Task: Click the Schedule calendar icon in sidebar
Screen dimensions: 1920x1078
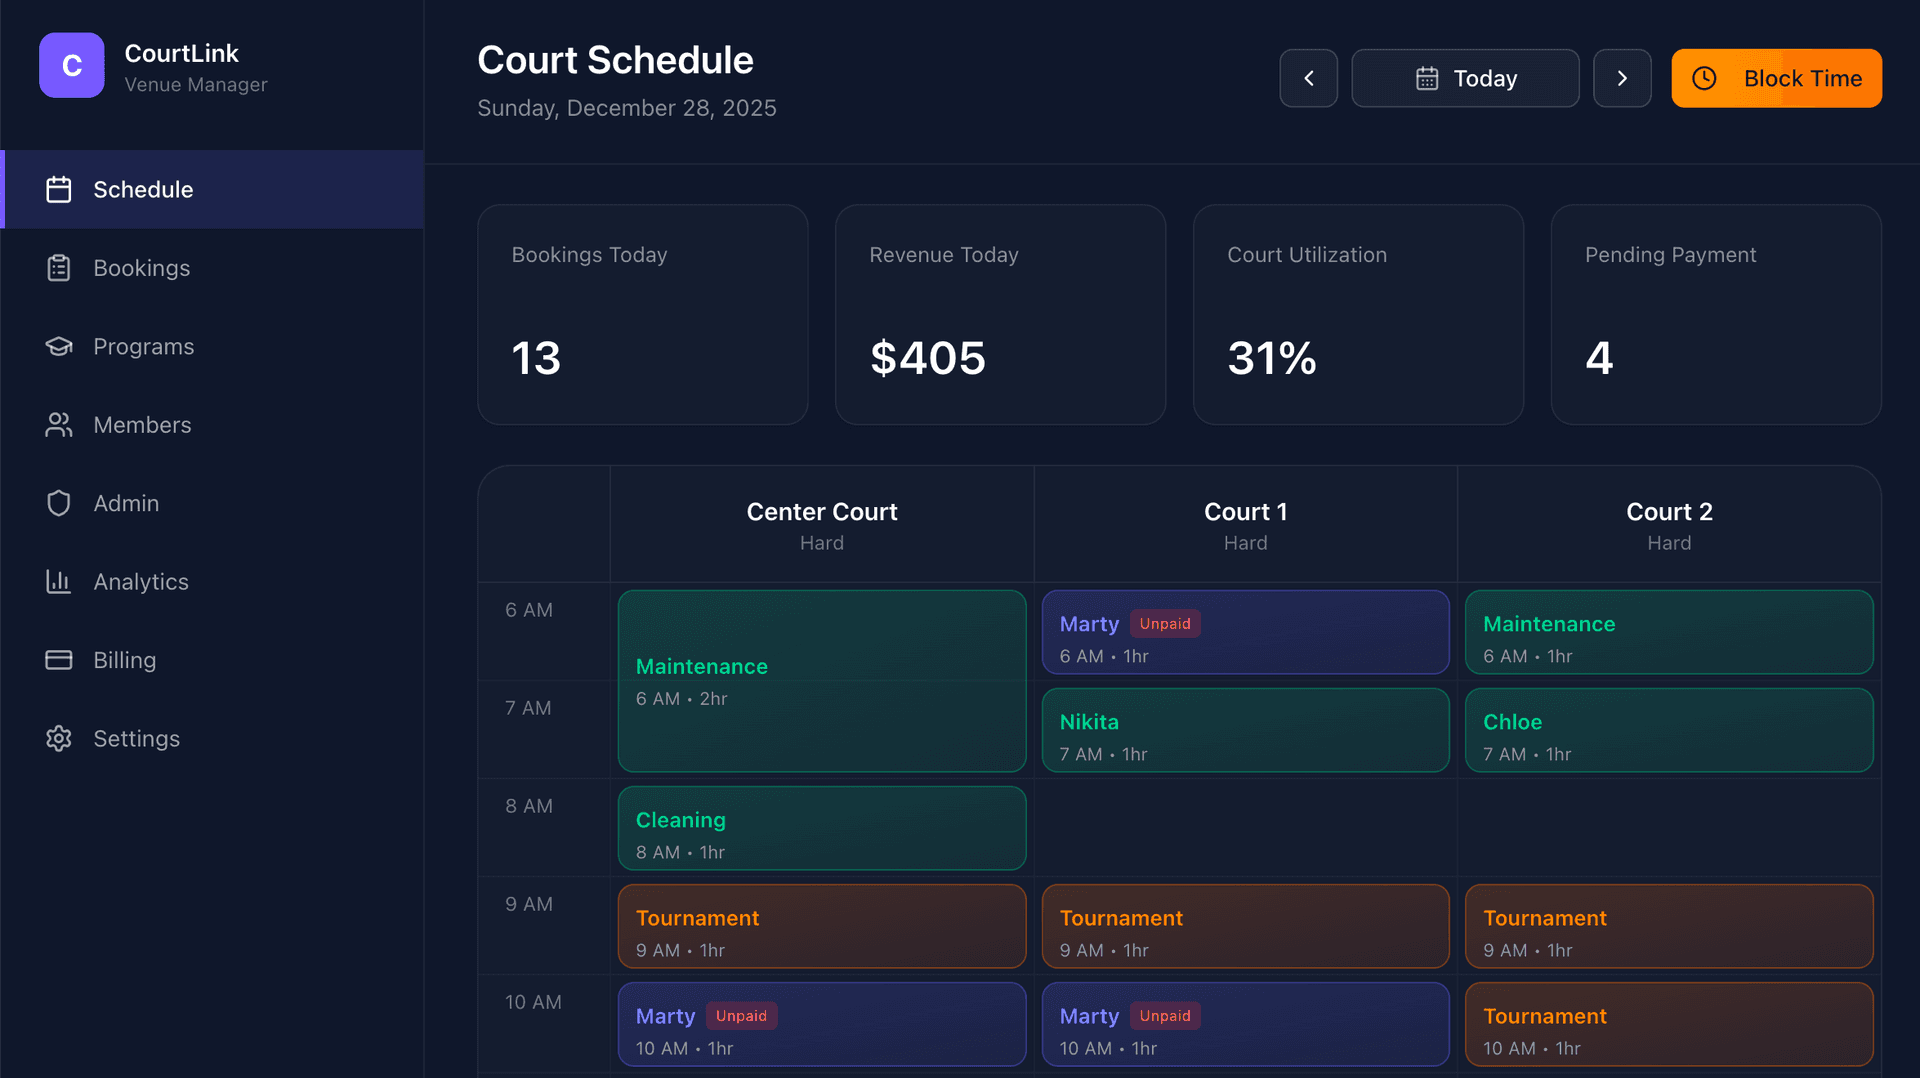Action: point(59,189)
